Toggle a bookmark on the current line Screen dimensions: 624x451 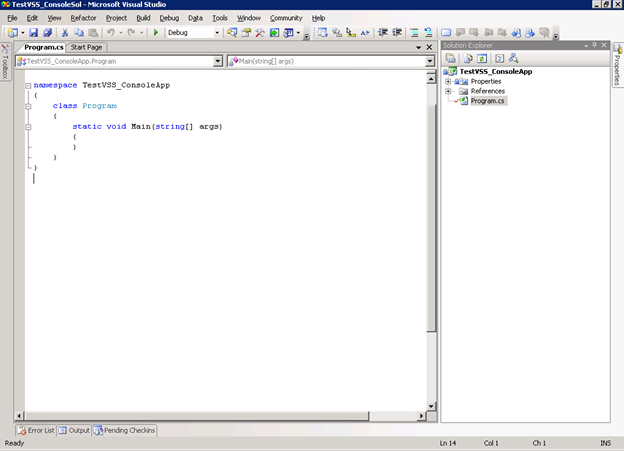point(446,33)
